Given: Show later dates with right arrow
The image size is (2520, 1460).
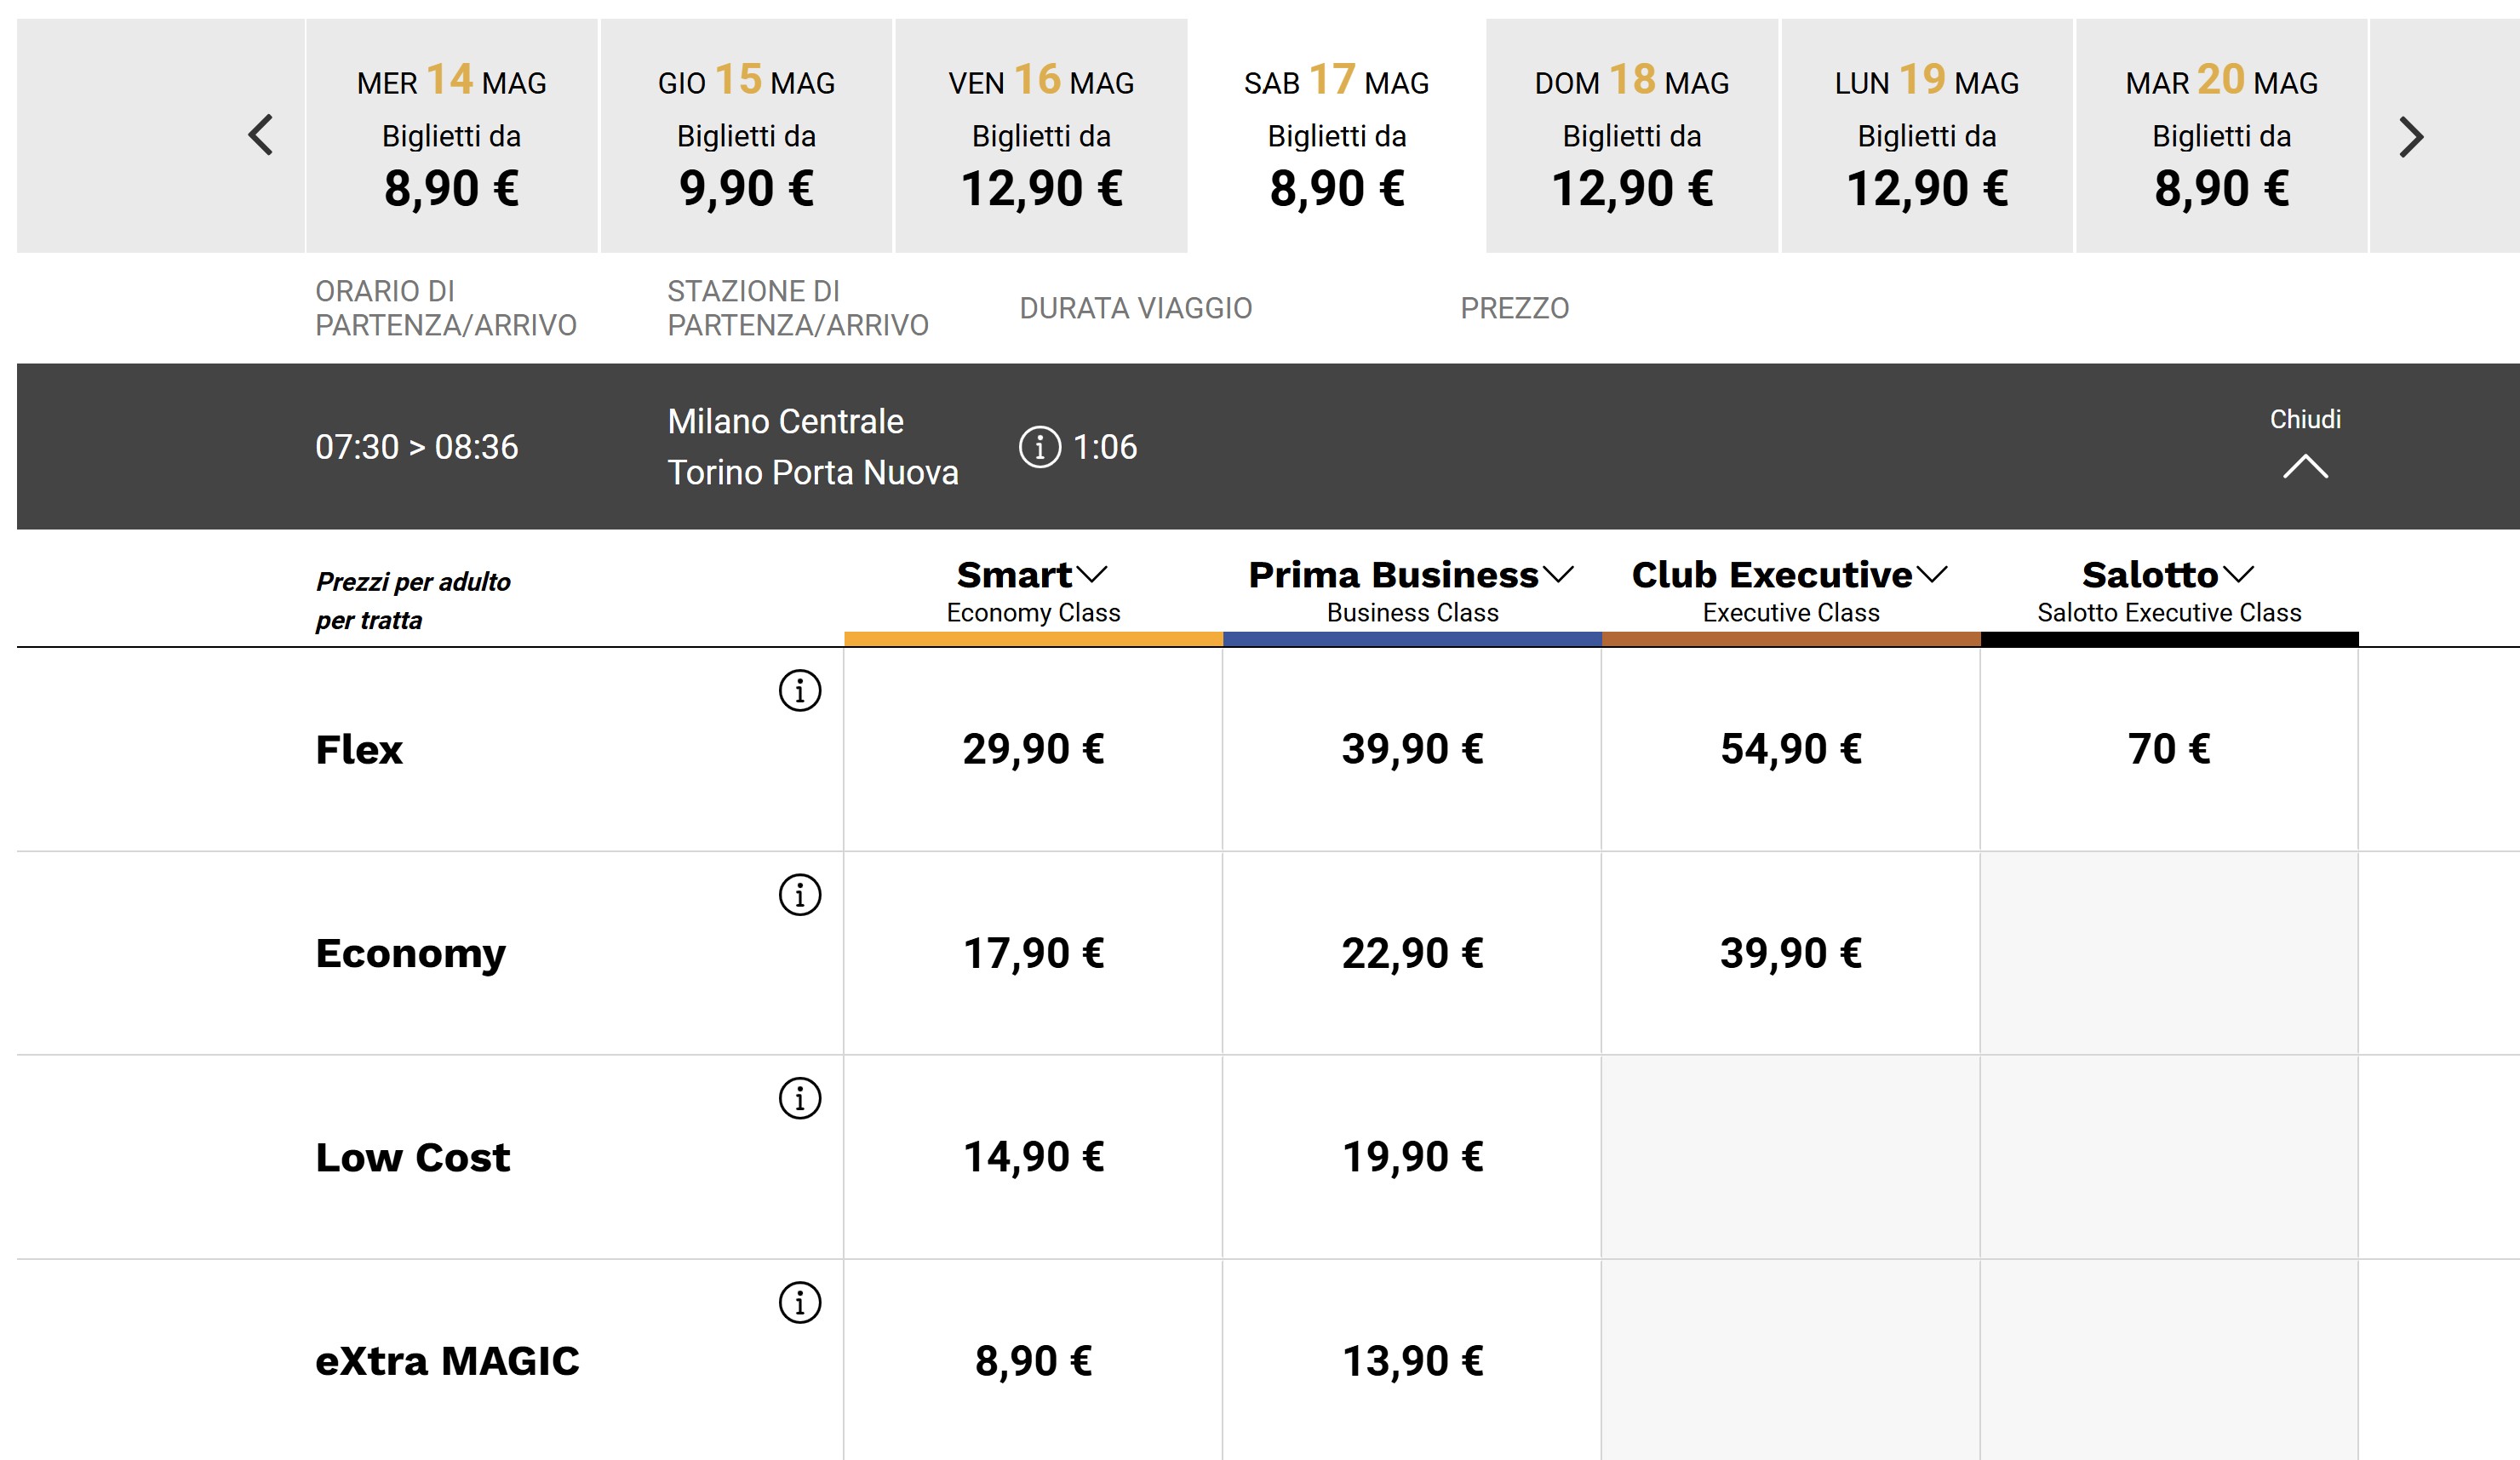Looking at the screenshot, I should tap(2411, 137).
